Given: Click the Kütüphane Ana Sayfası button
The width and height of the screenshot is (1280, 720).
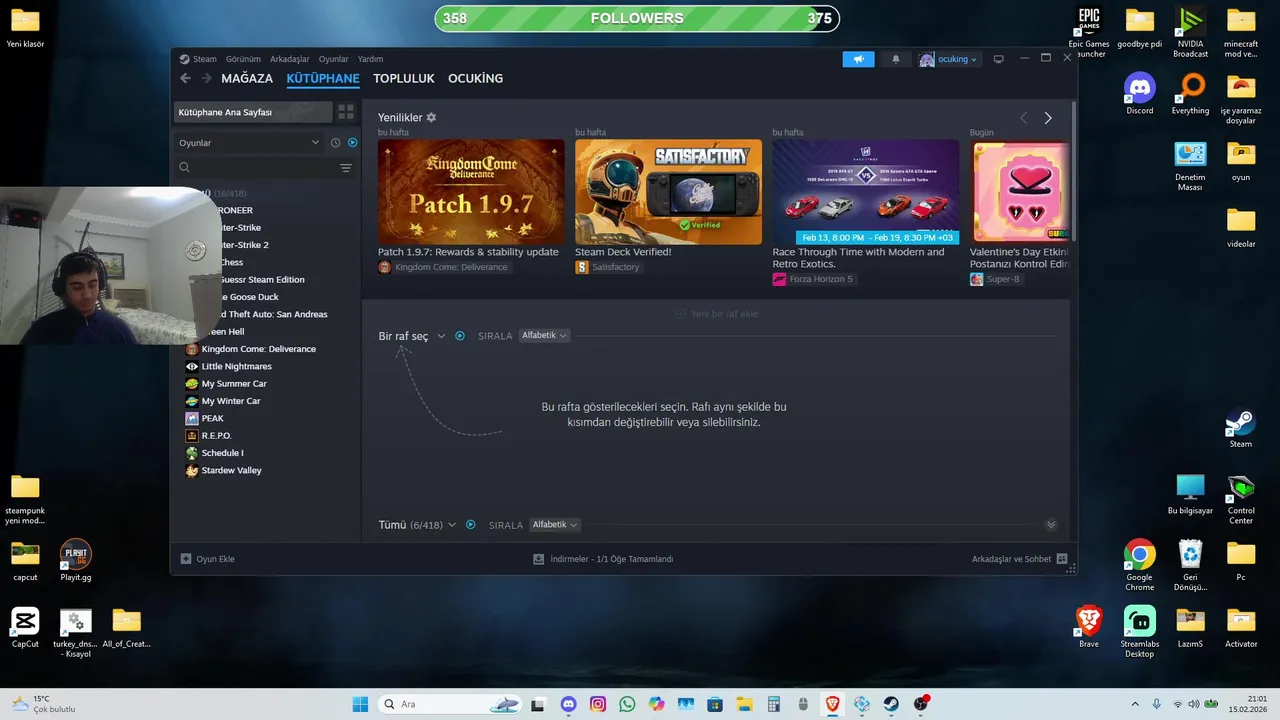Looking at the screenshot, I should [253, 112].
